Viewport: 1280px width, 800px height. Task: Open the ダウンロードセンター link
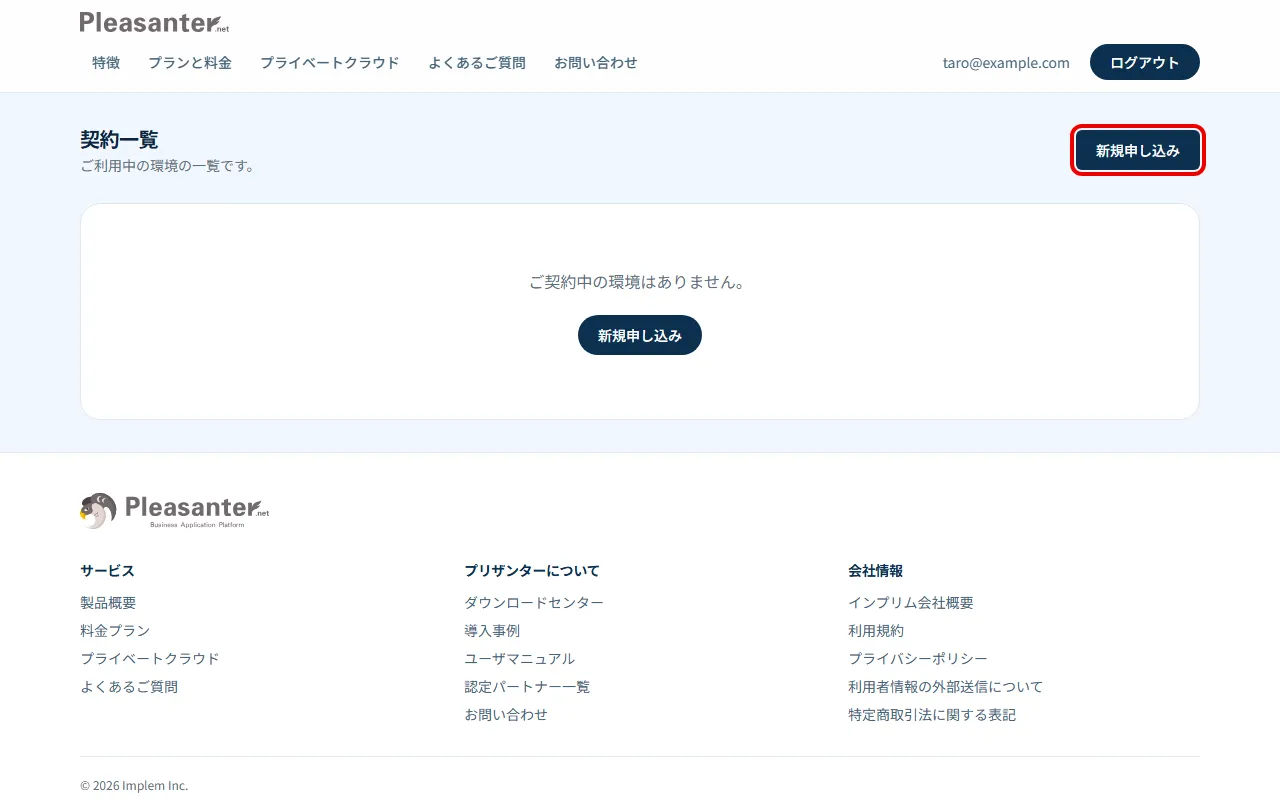[534, 603]
